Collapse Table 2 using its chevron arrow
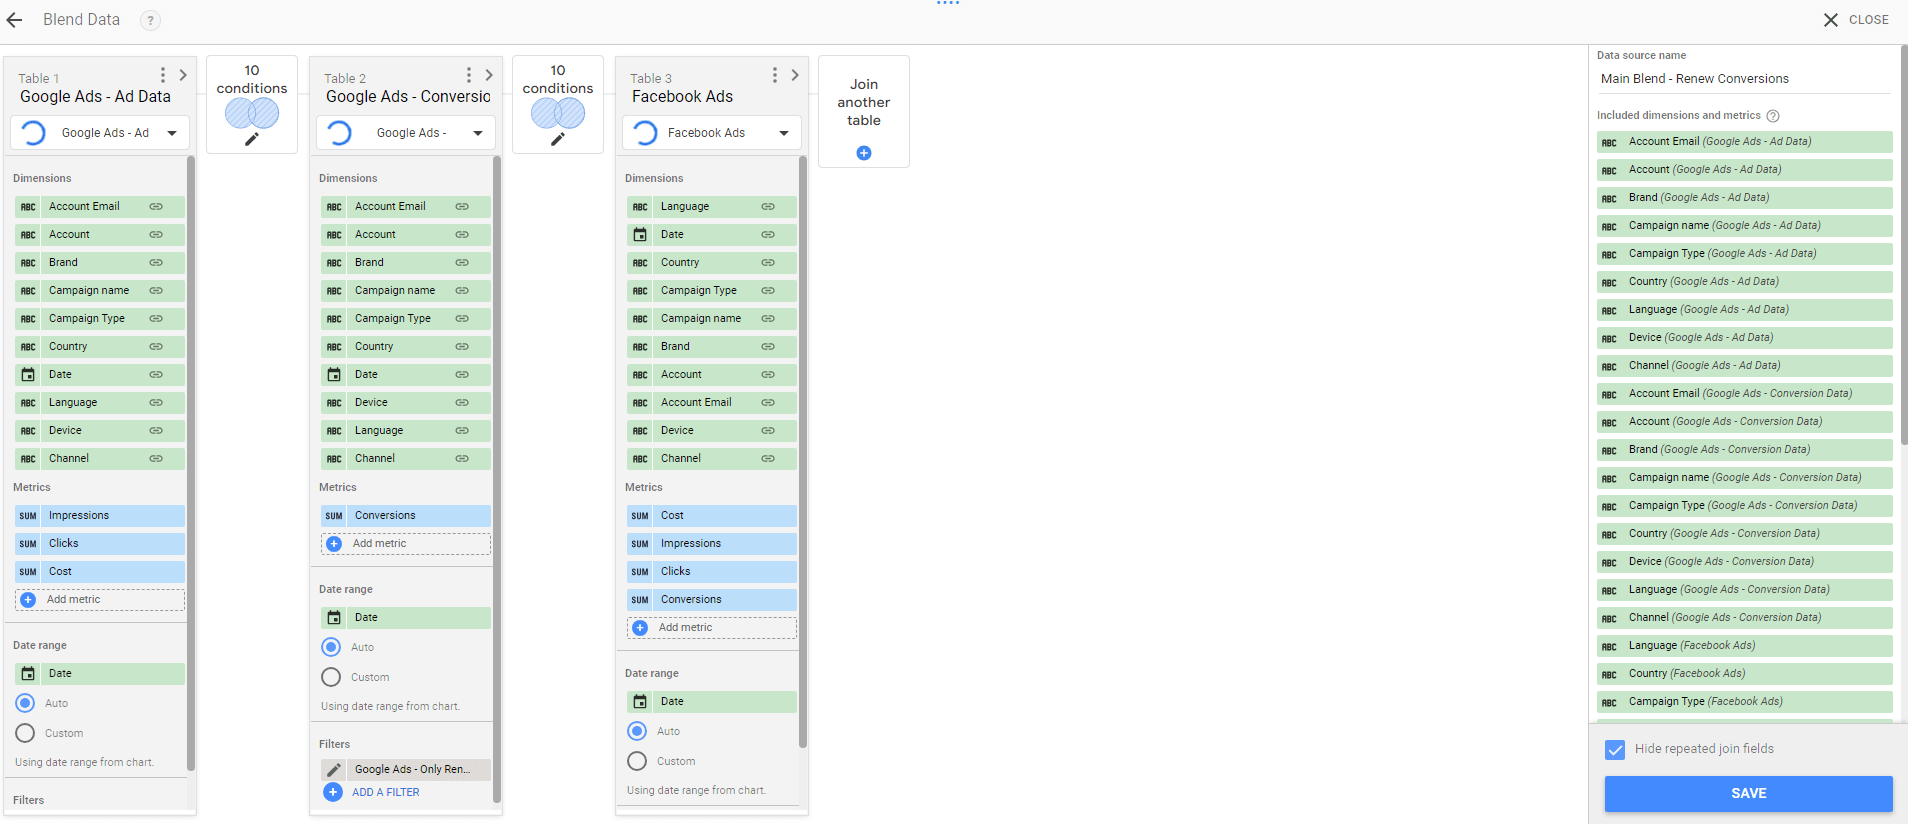 pos(489,75)
